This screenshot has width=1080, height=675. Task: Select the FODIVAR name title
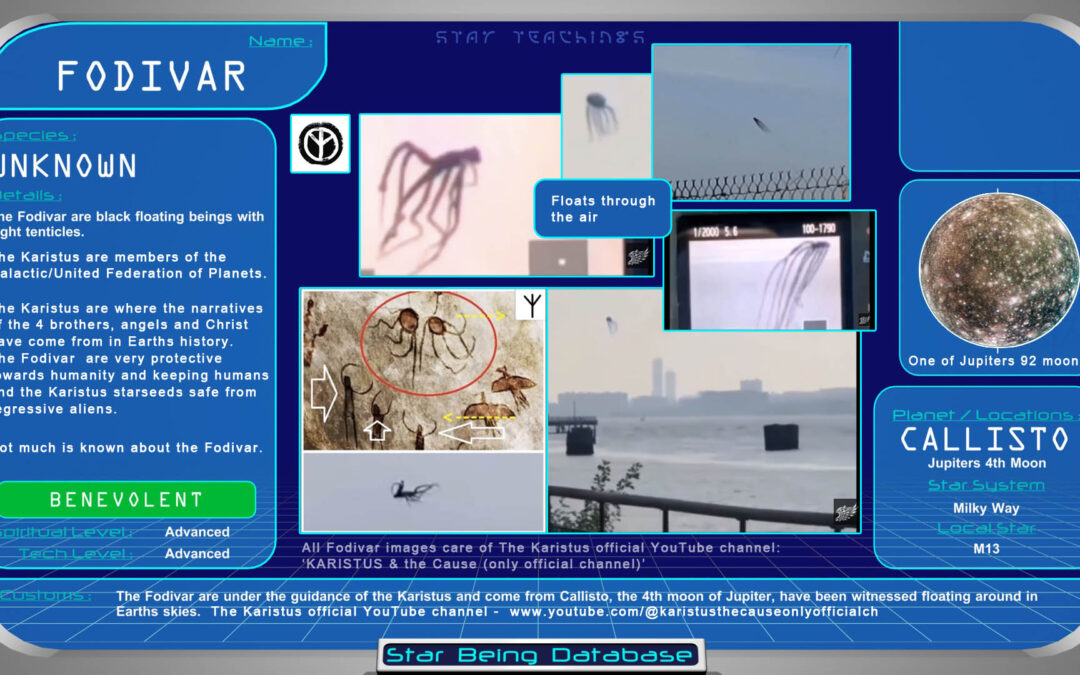click(x=152, y=76)
